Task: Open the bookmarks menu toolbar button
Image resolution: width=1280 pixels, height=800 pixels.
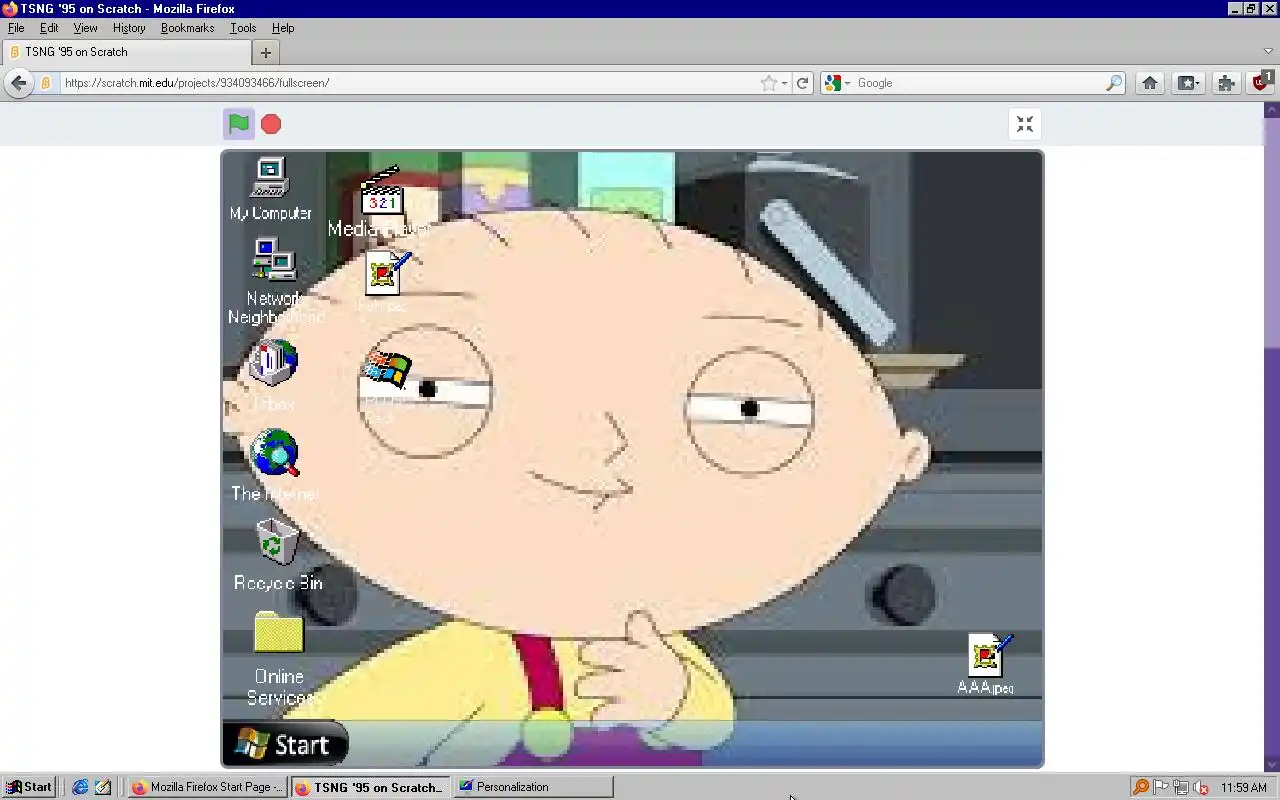Action: pos(1188,83)
